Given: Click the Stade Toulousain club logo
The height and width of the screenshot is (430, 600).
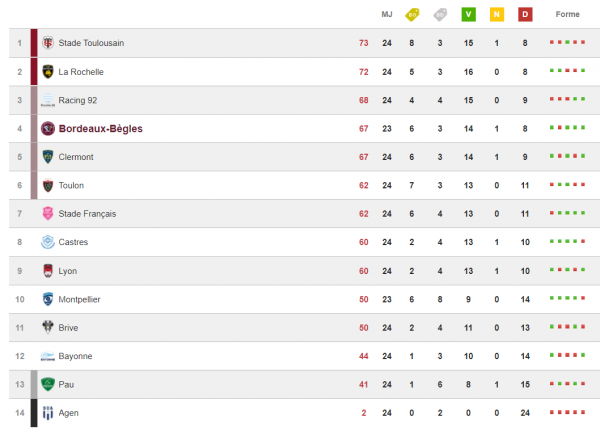Looking at the screenshot, I should (x=48, y=43).
